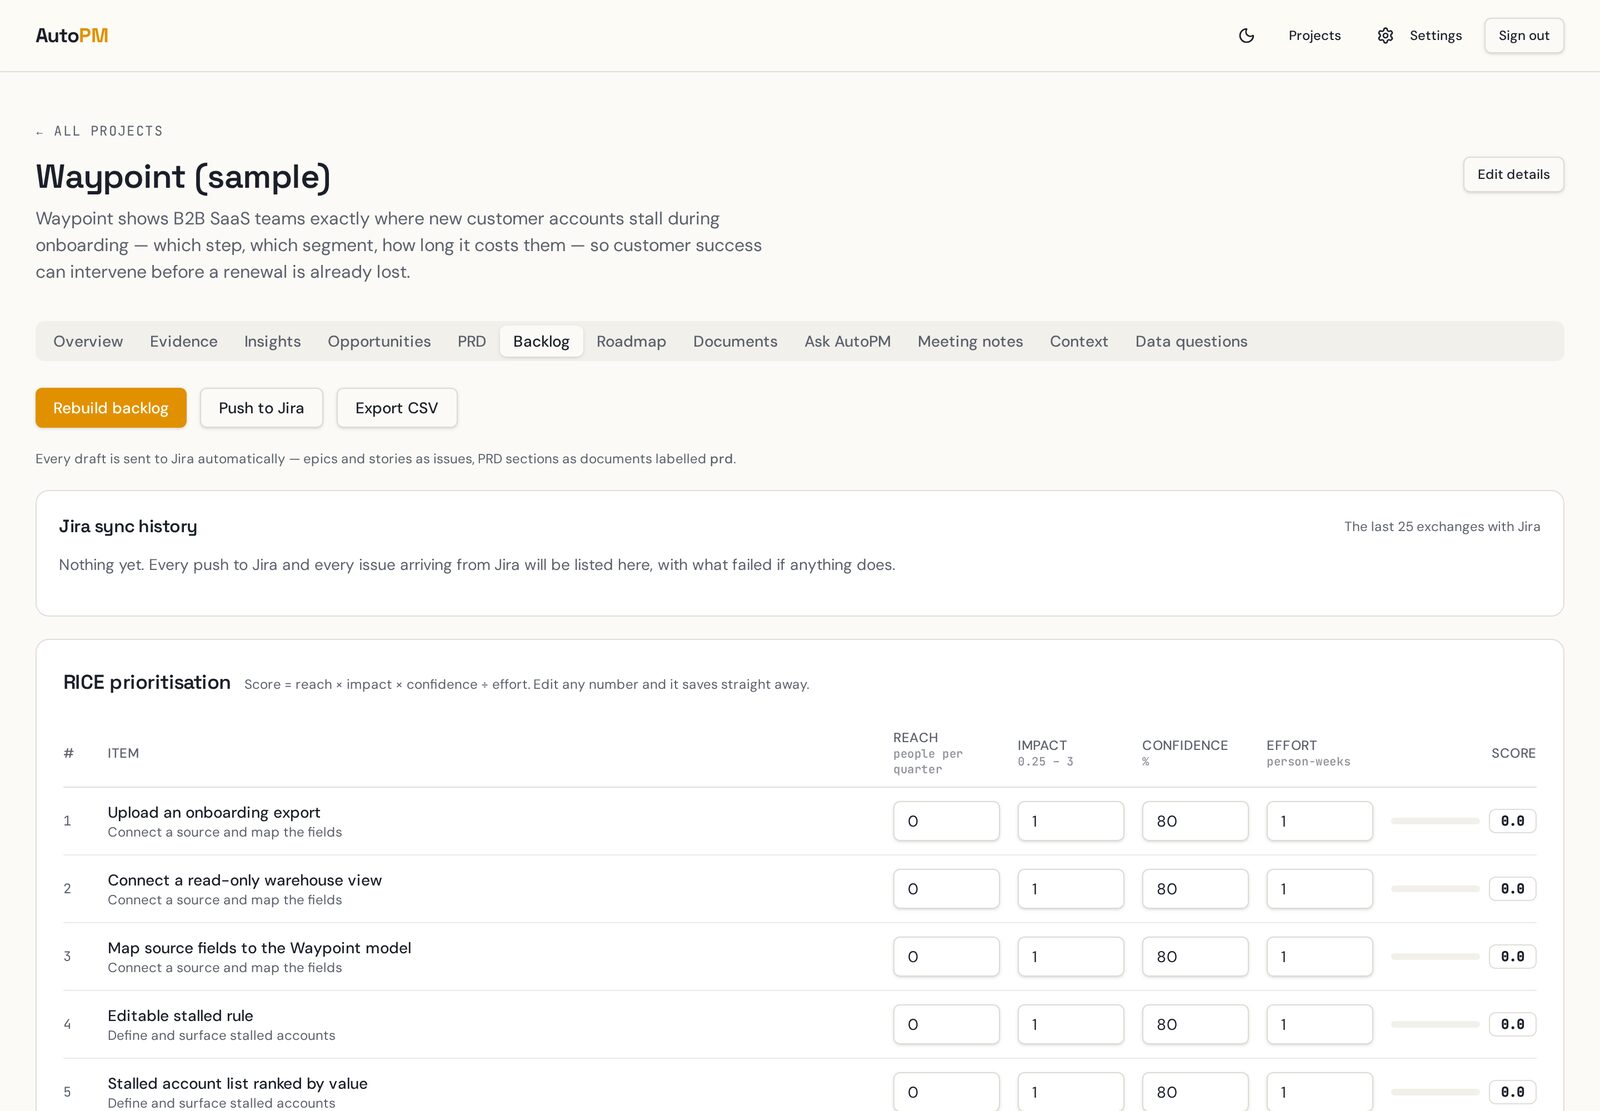Click the Jira sync history heading

[128, 526]
